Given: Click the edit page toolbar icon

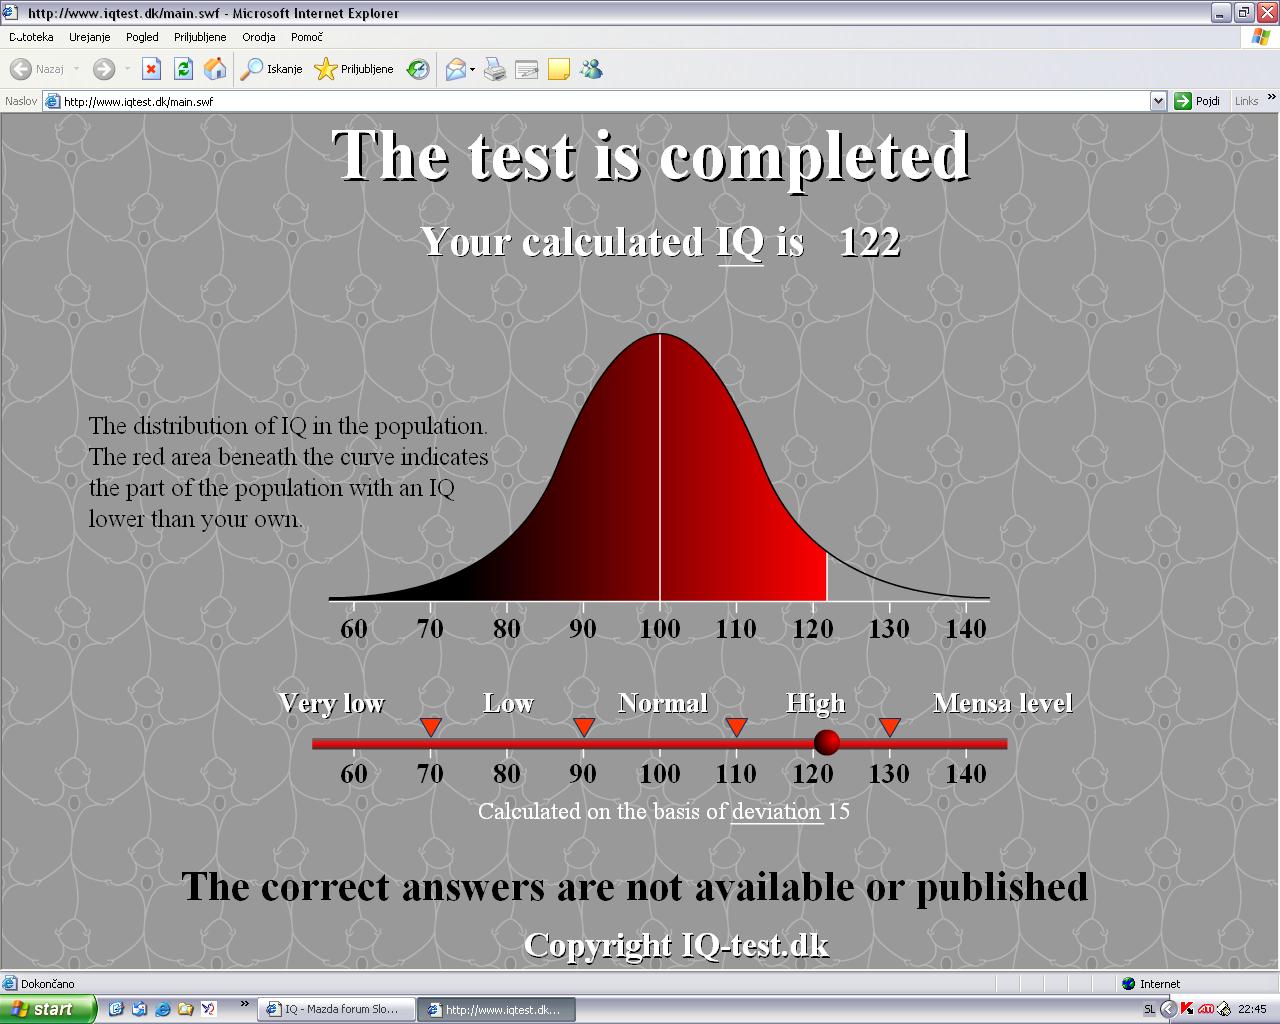Looking at the screenshot, I should pos(527,69).
